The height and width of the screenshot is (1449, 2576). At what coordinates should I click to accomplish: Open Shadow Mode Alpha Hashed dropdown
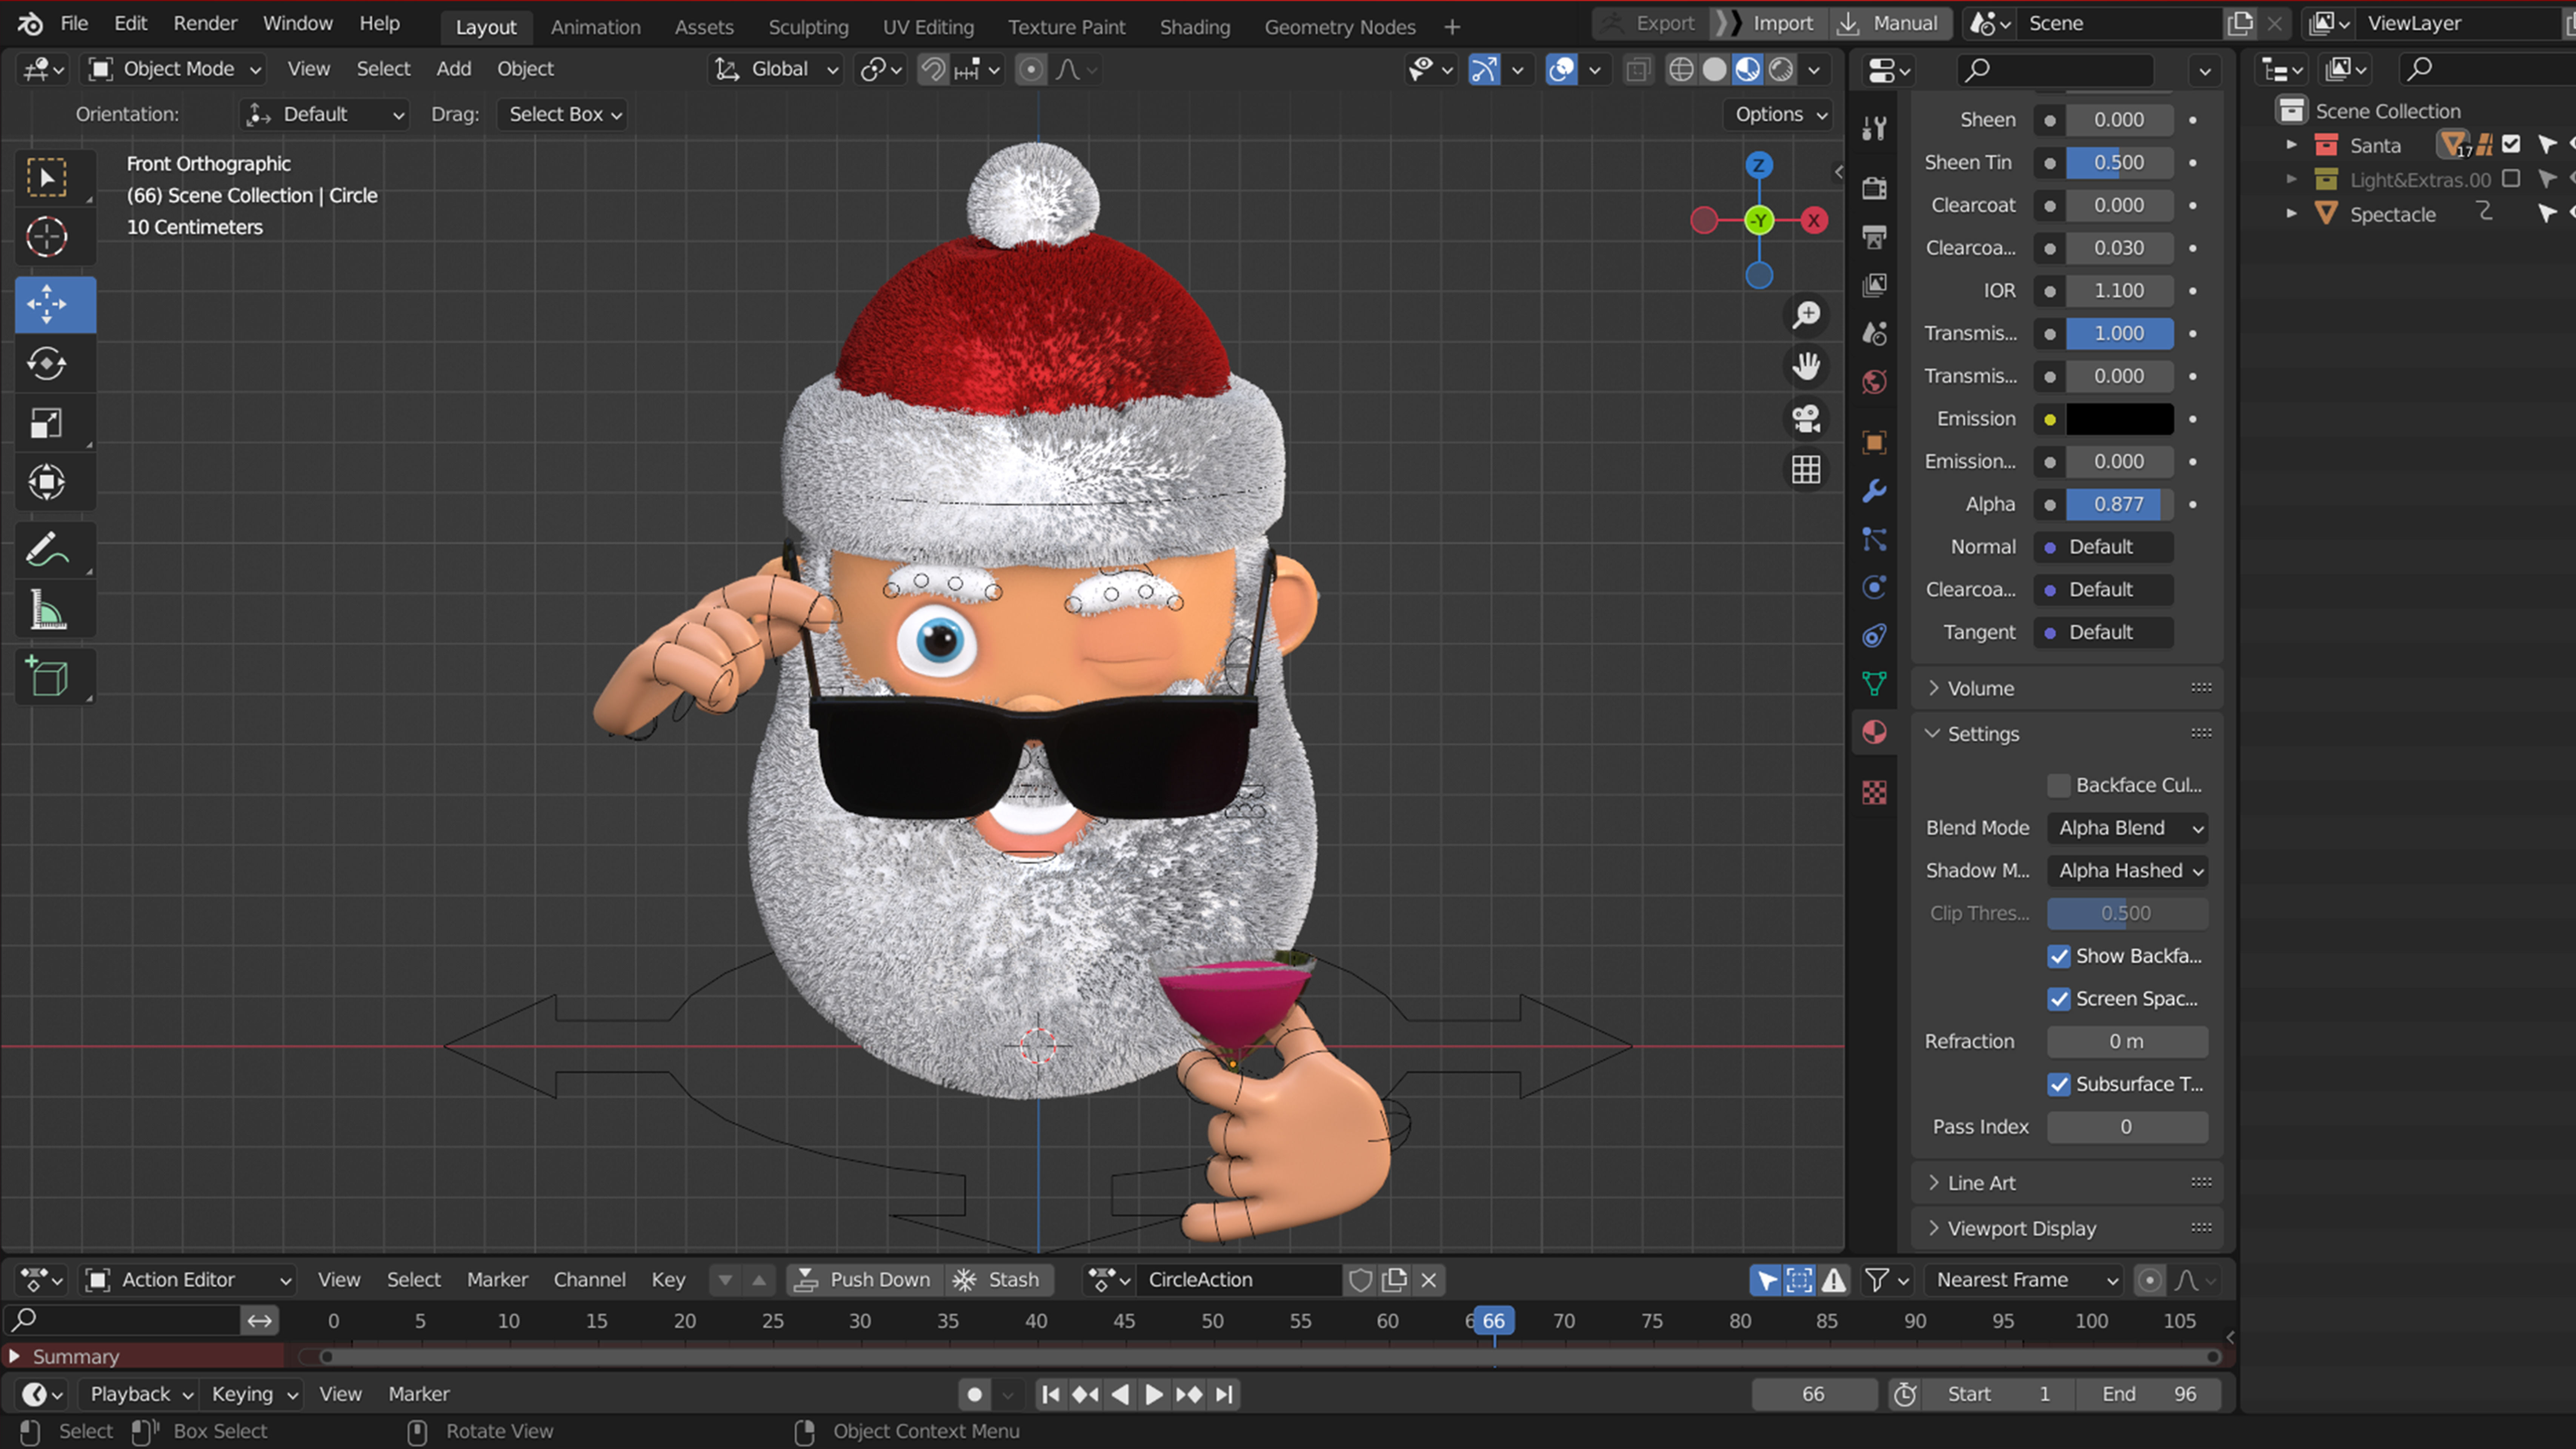click(2127, 871)
